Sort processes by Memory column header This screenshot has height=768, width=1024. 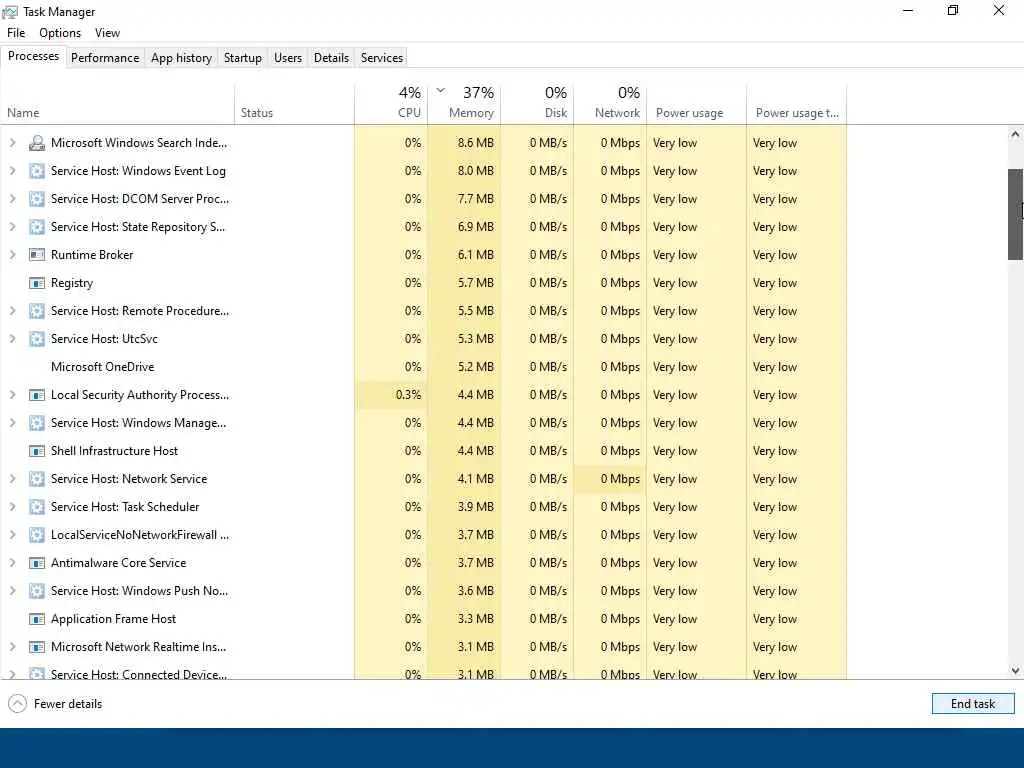464,104
